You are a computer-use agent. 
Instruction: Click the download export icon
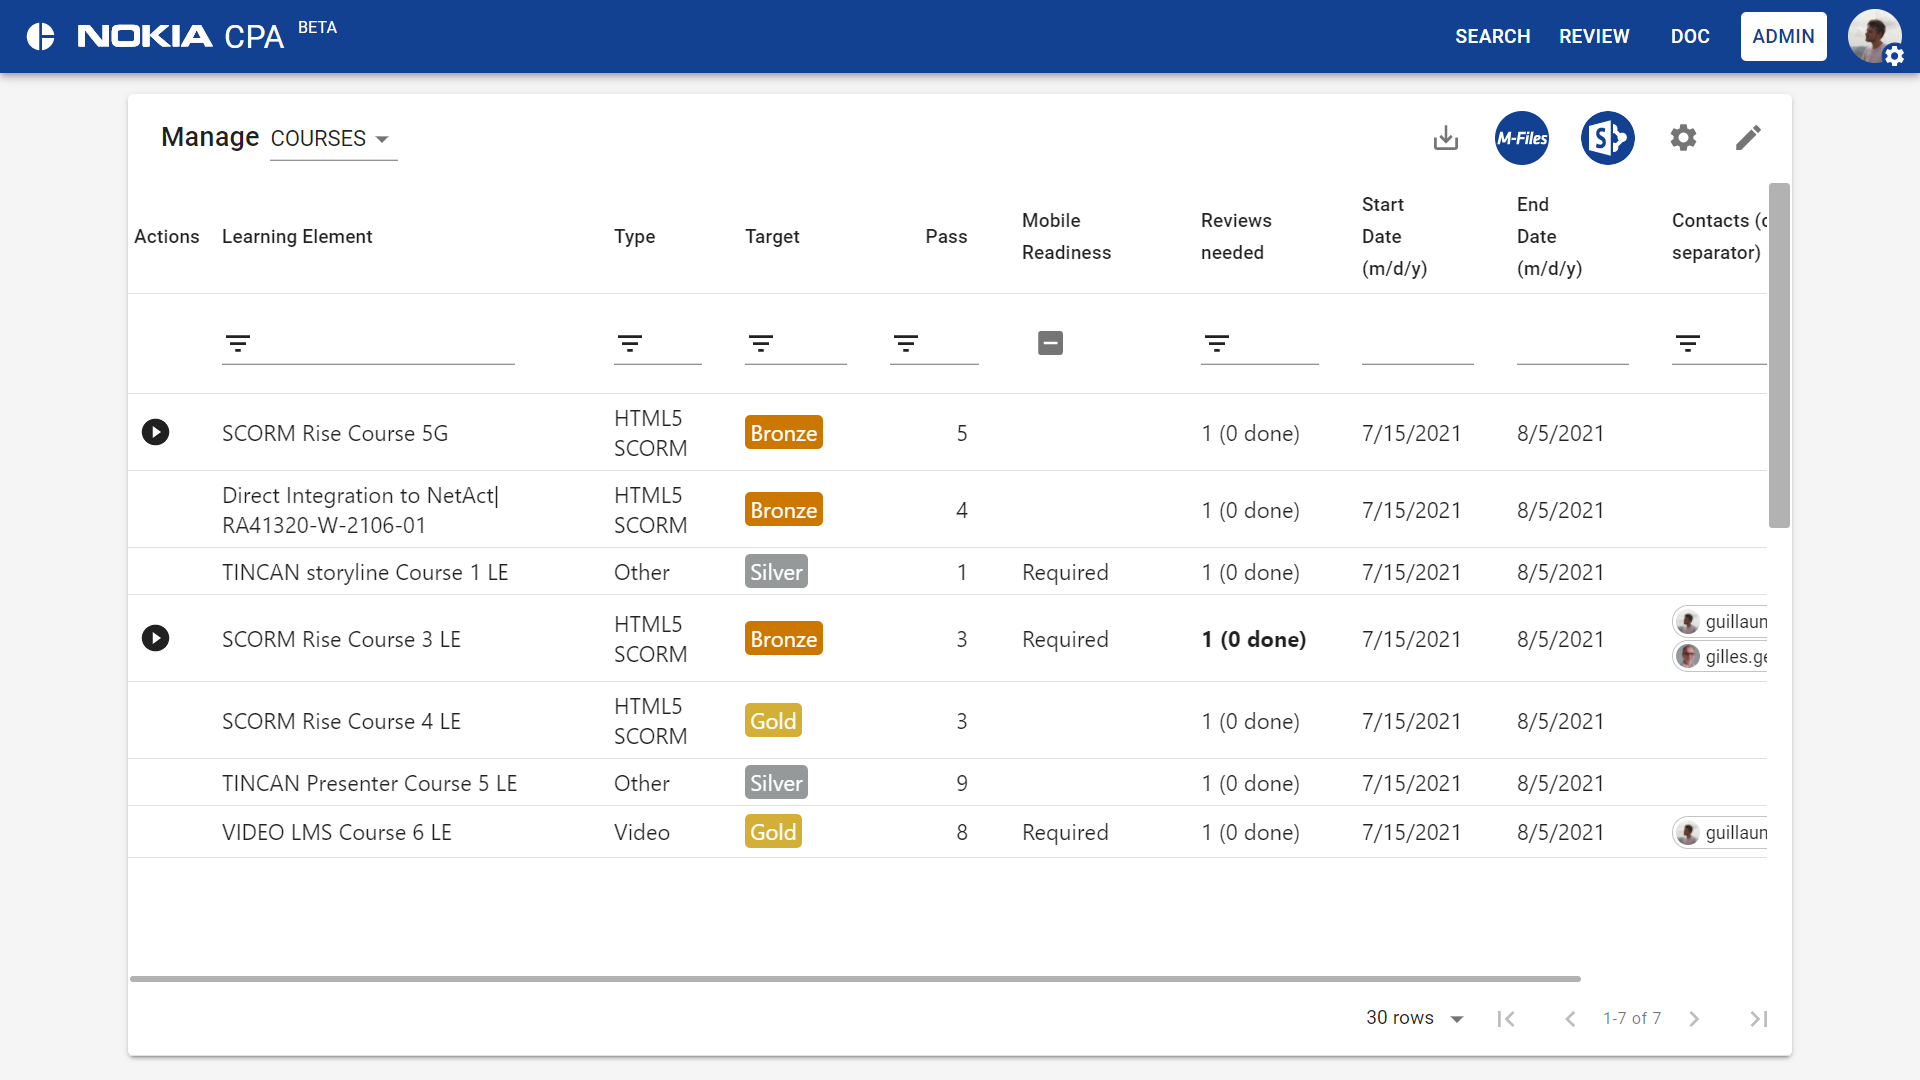(1445, 138)
